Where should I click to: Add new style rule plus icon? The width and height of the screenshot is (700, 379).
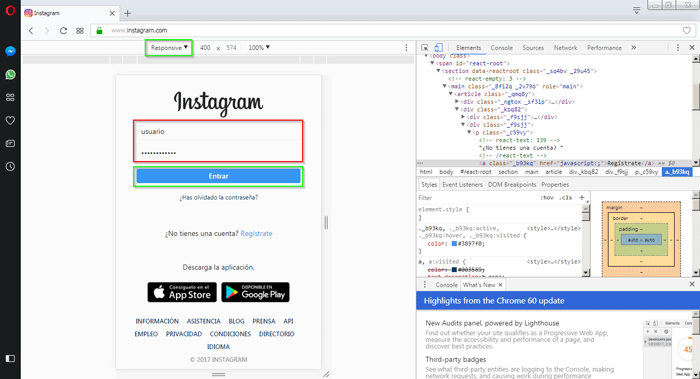click(582, 197)
